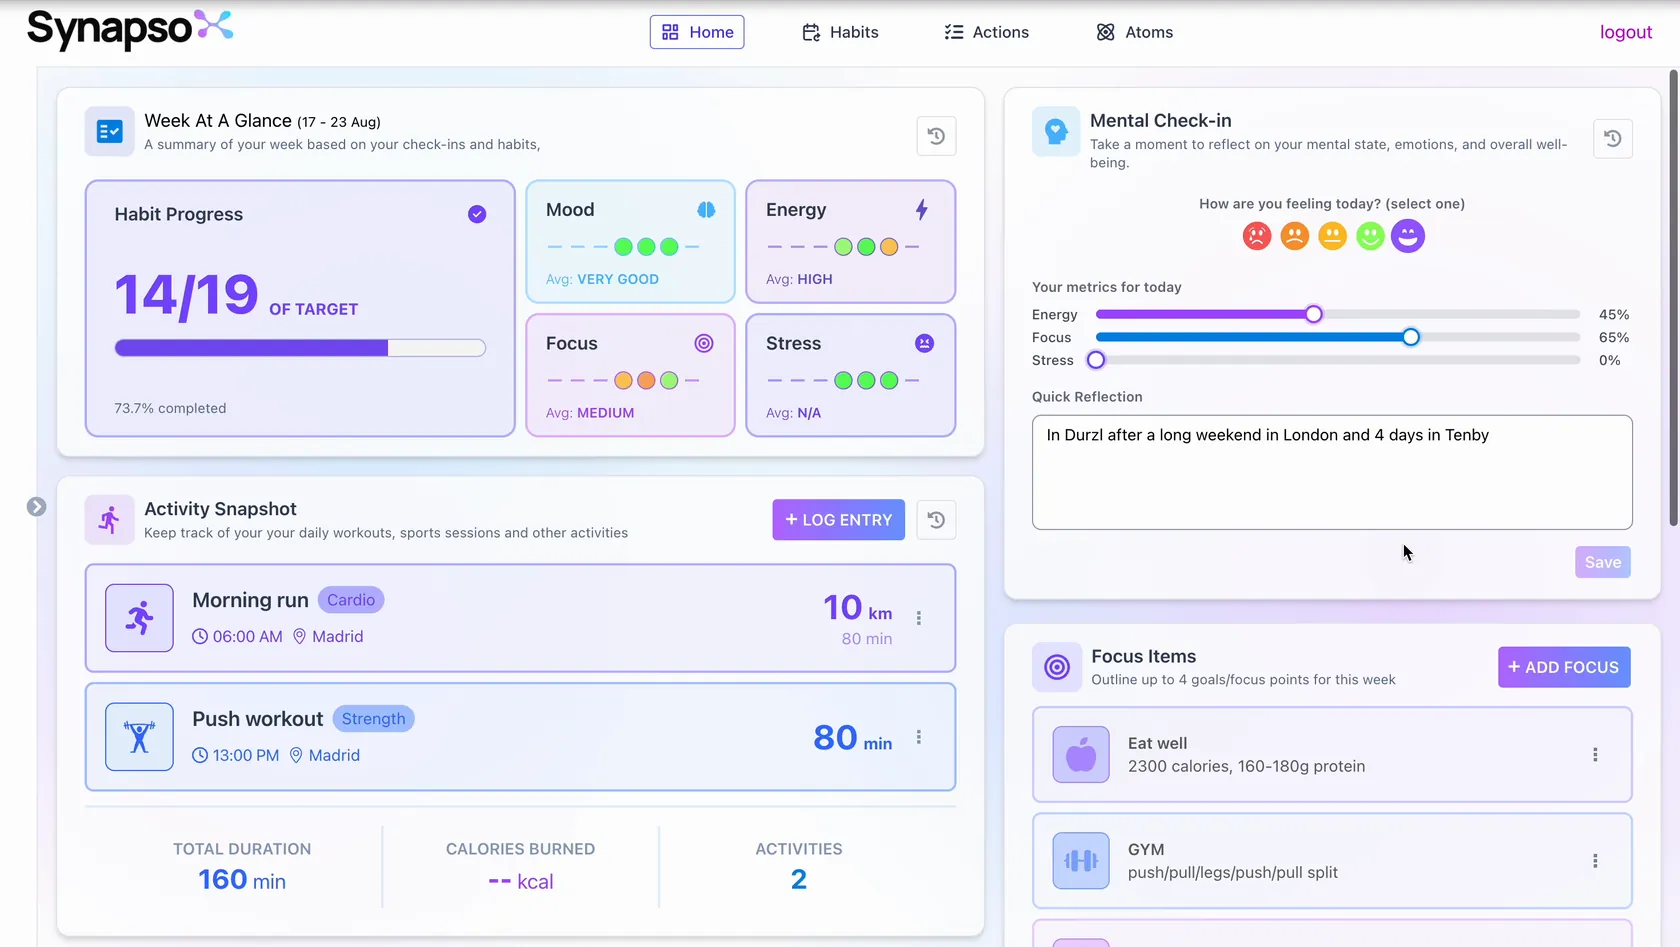Click the clock icon beside 06:00 AM
This screenshot has width=1680, height=947.
pos(200,636)
